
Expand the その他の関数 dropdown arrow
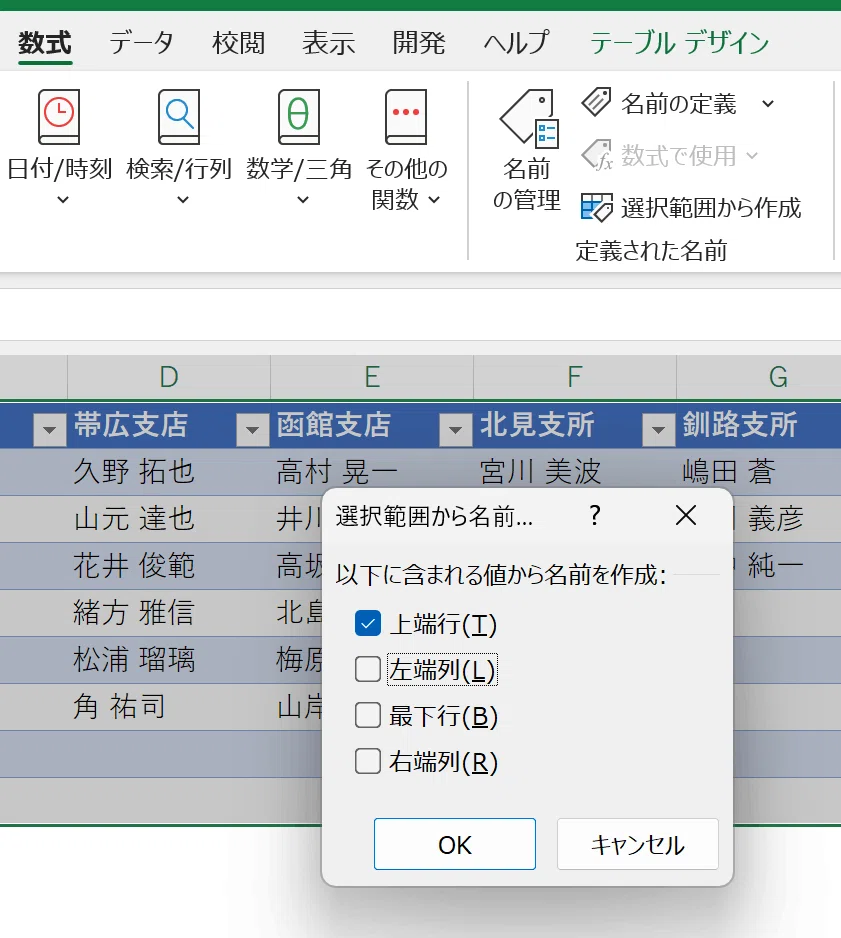[x=435, y=200]
